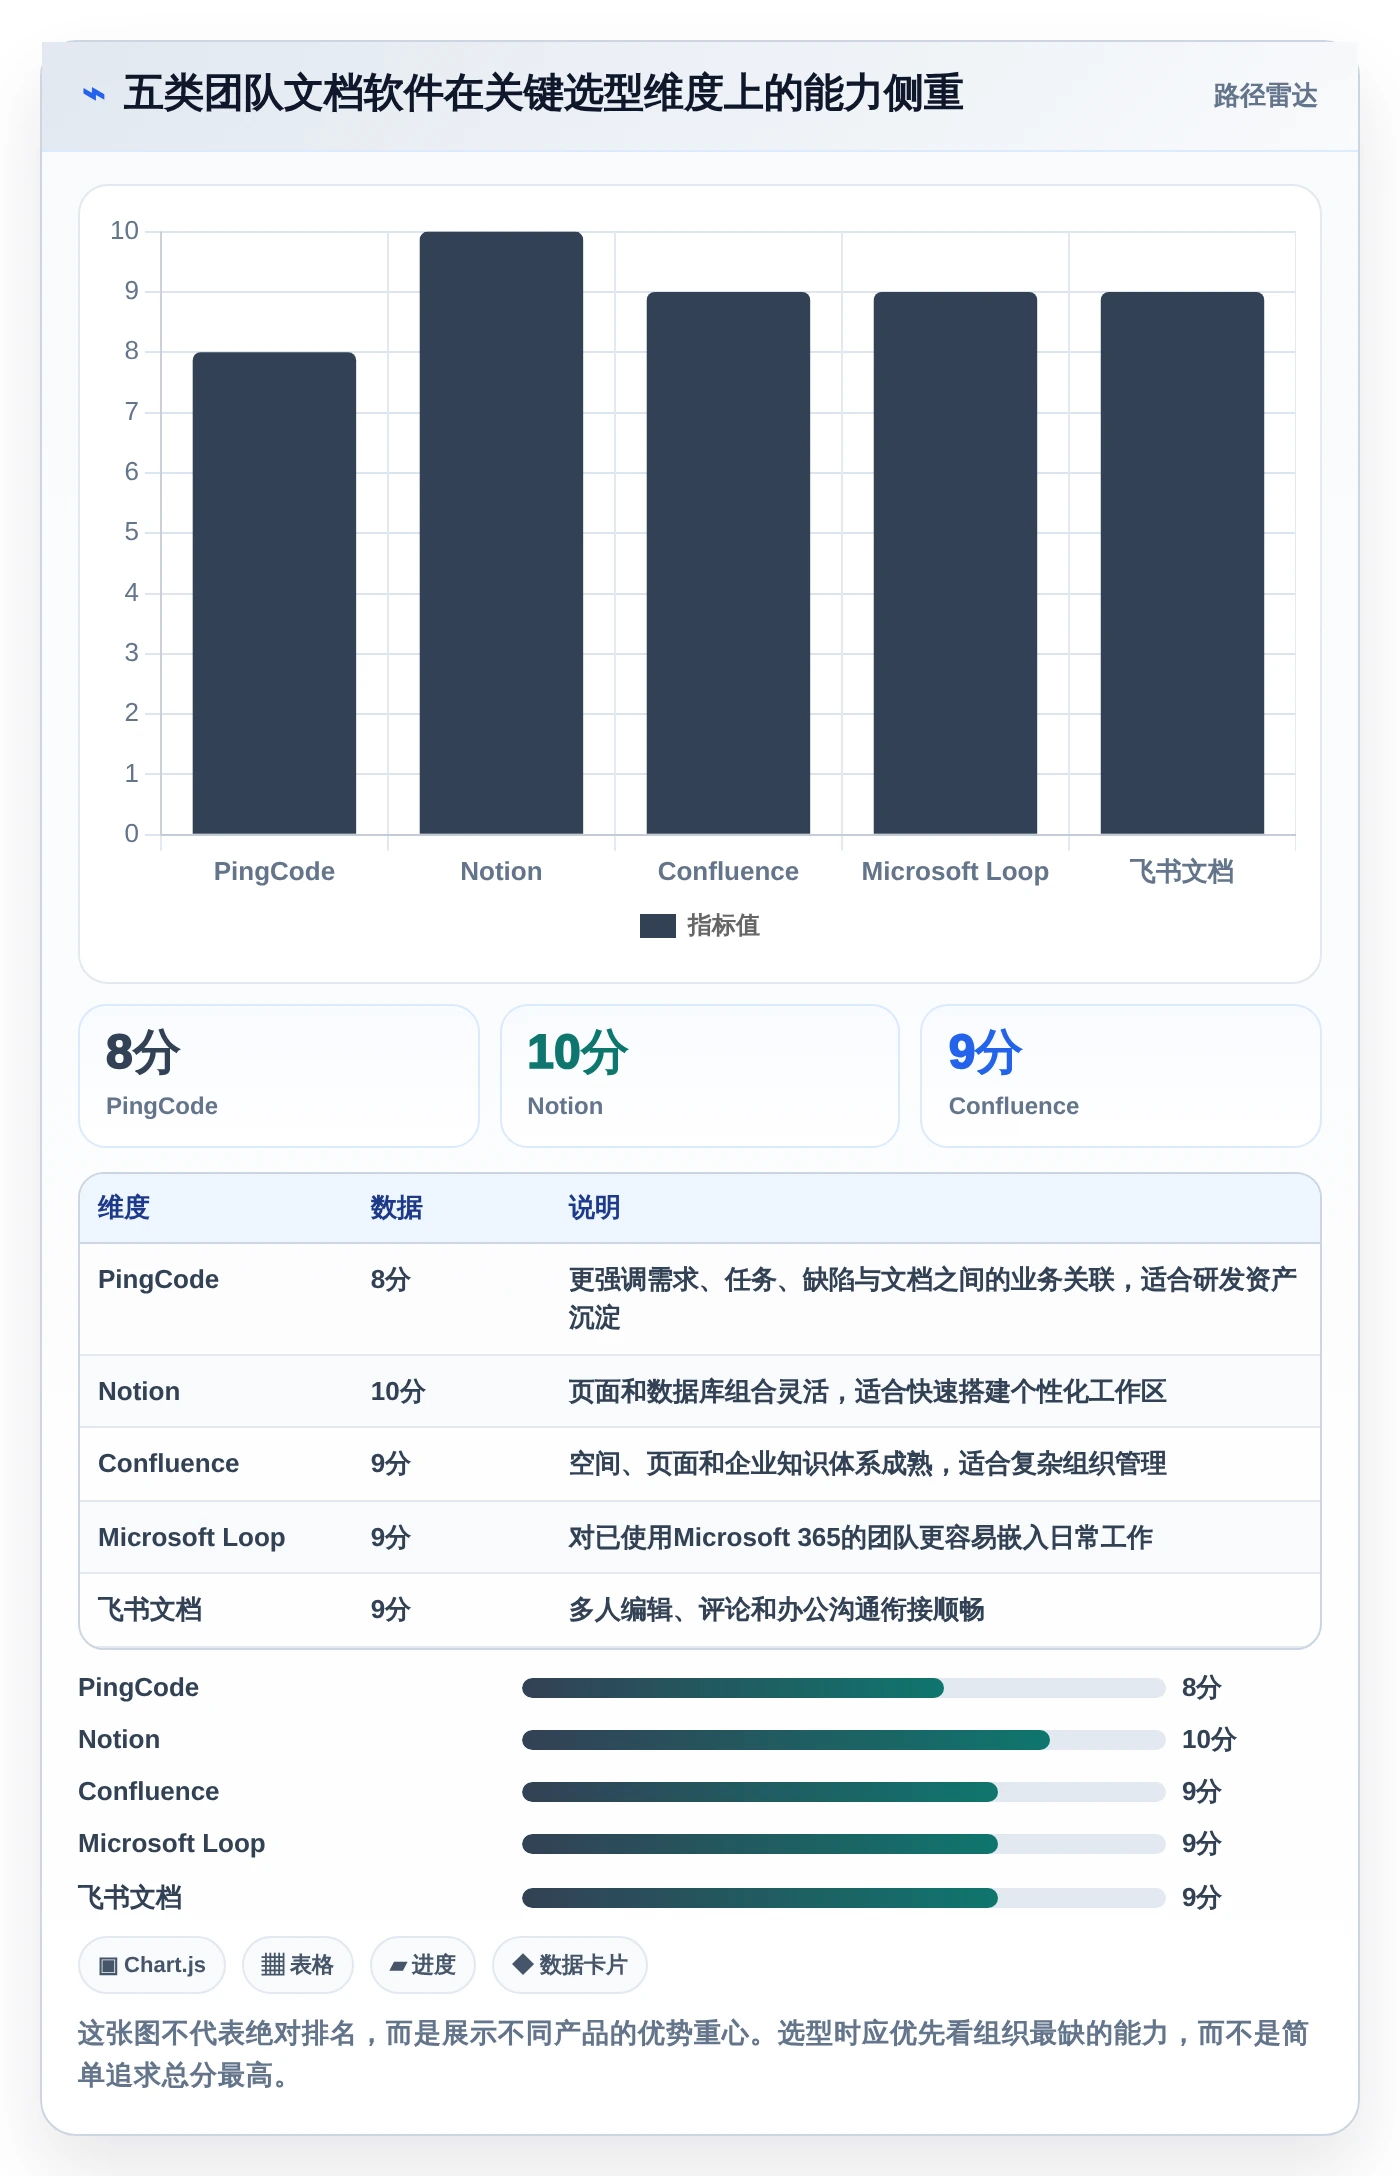This screenshot has width=1400, height=2176.
Task: Click the 进度 tag chip
Action: click(422, 1965)
